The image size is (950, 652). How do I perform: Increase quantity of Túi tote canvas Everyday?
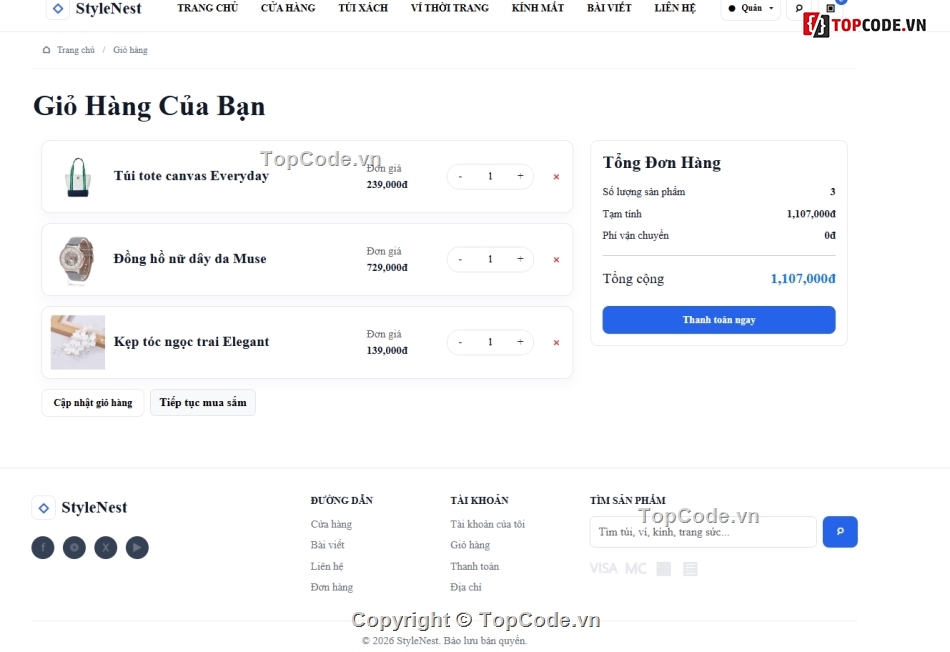[520, 176]
